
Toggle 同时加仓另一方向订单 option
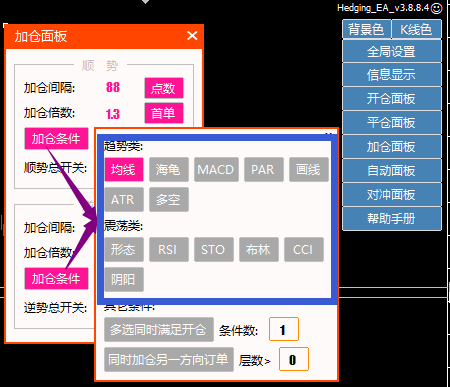click(x=169, y=359)
